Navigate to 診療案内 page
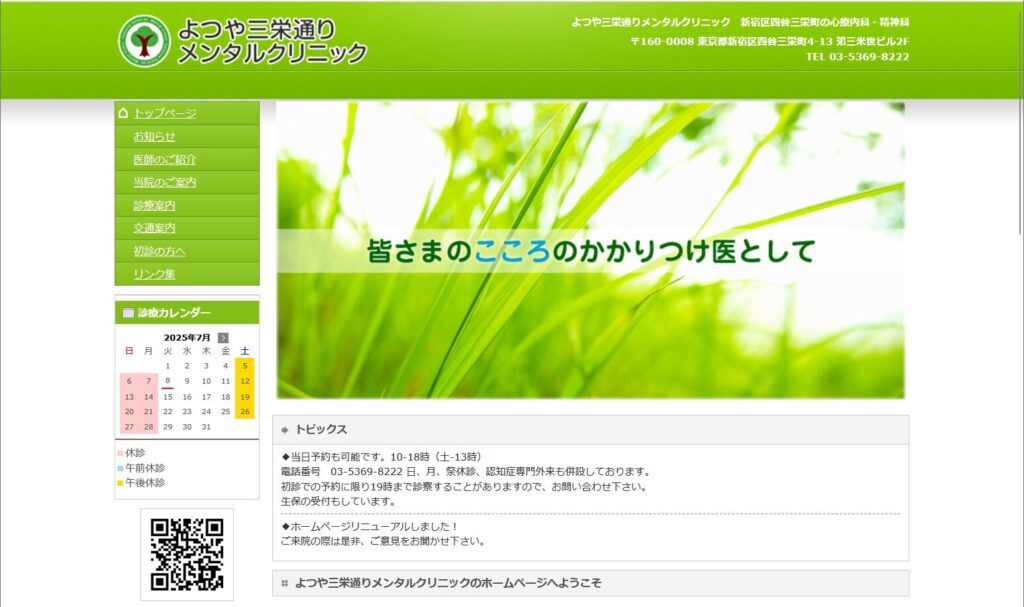 tap(154, 205)
